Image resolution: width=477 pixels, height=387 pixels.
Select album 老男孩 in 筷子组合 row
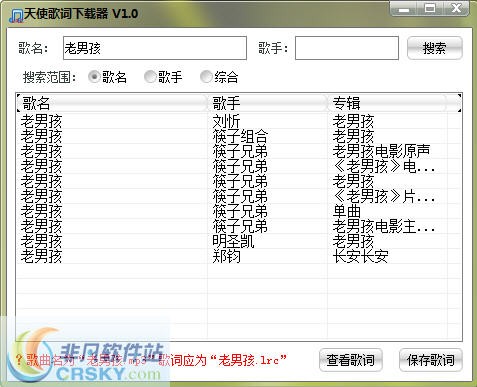(353, 136)
